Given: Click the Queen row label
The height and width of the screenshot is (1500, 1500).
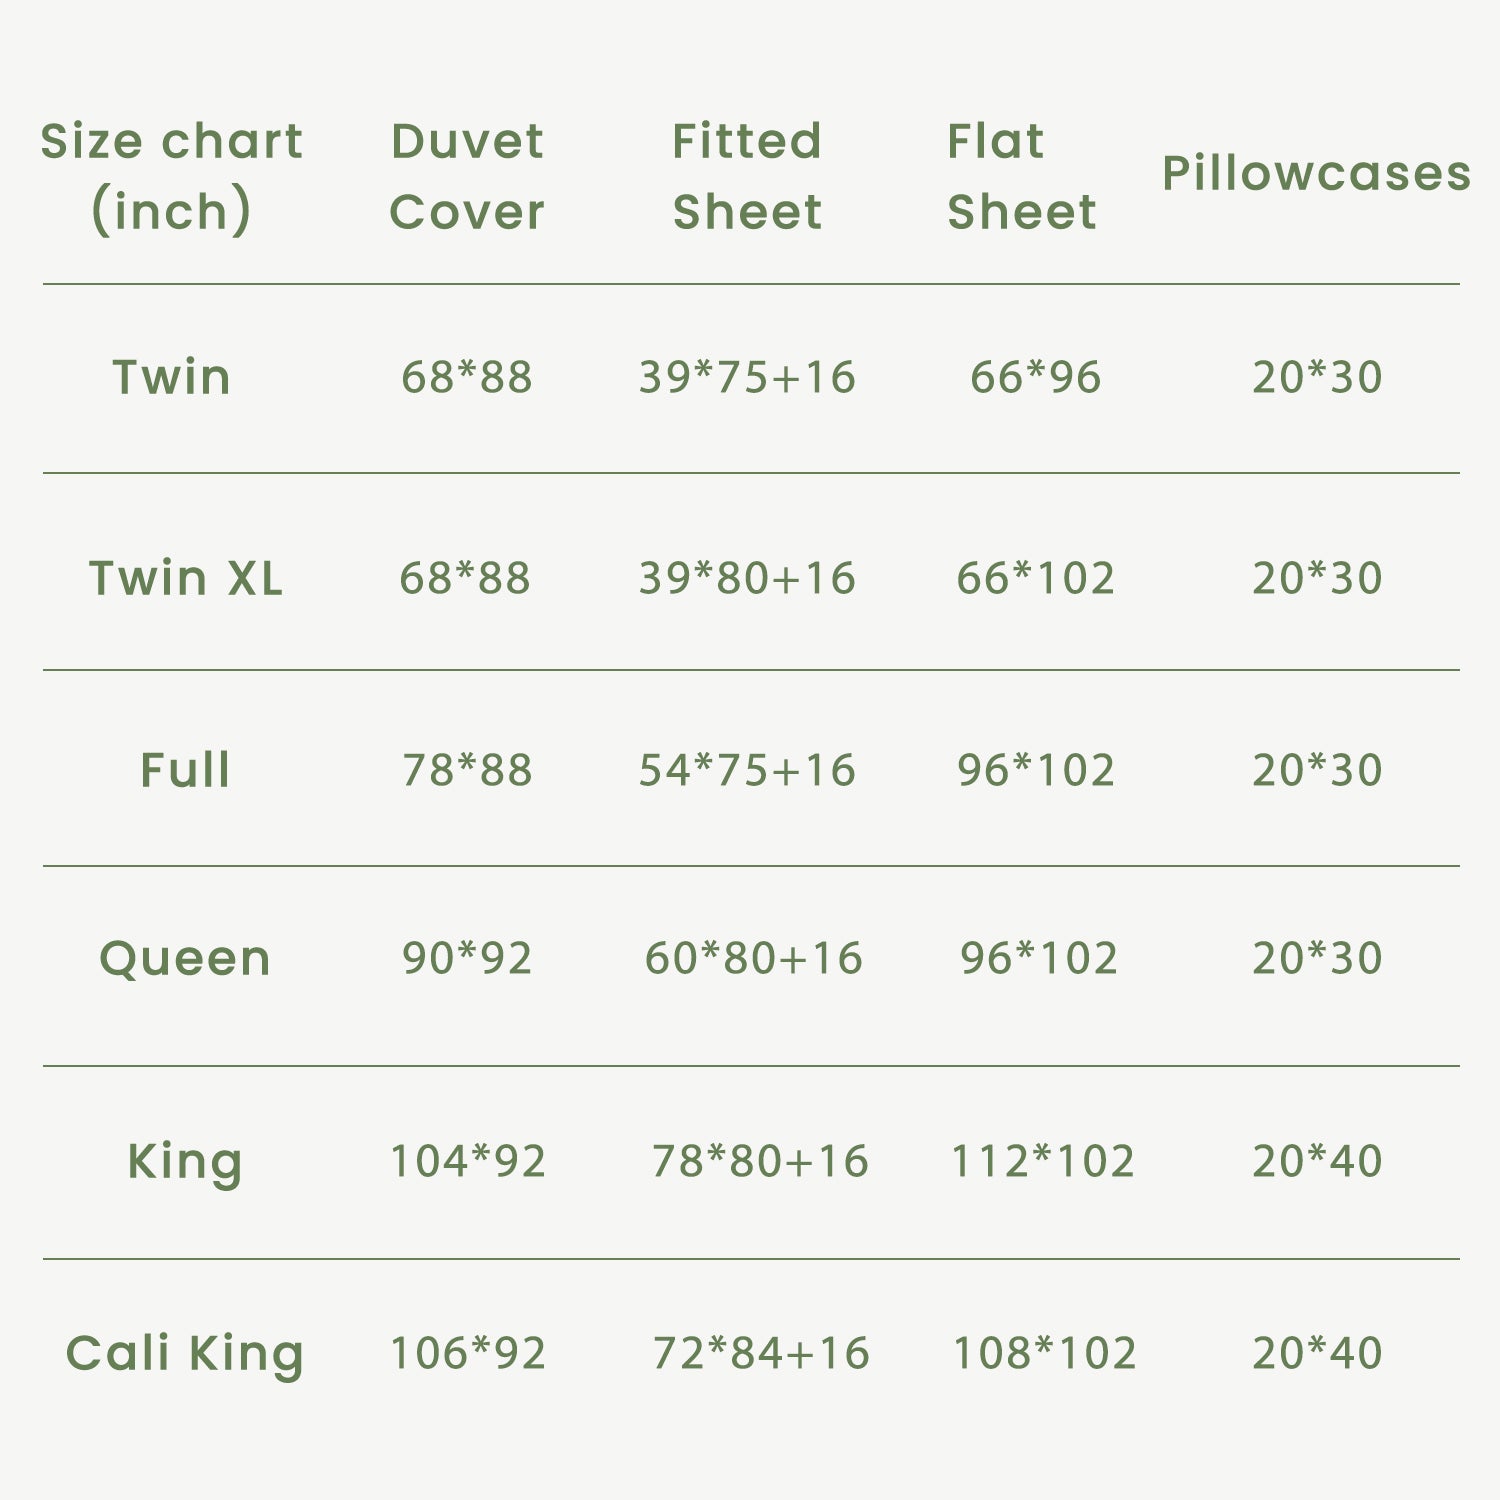Looking at the screenshot, I should (185, 958).
